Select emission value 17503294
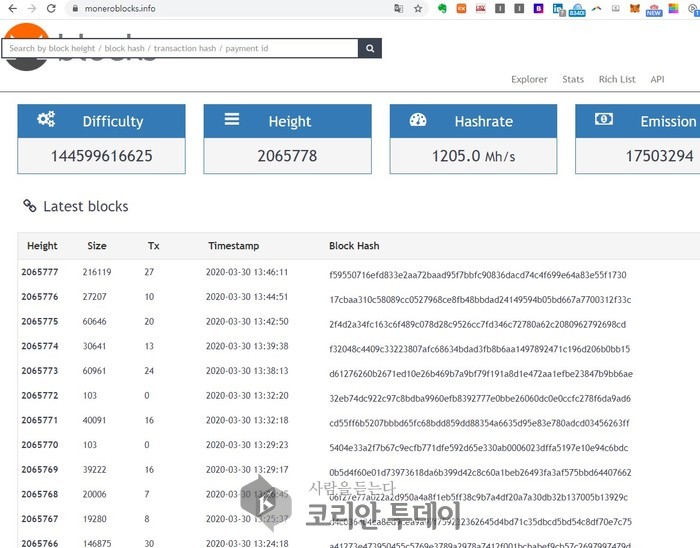700x548 pixels. [659, 156]
